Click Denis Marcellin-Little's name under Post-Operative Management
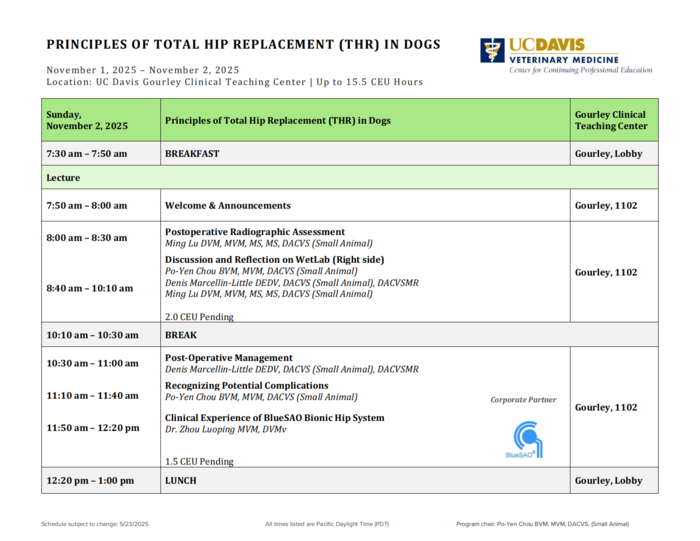This screenshot has height=541, width=700. coord(292,369)
